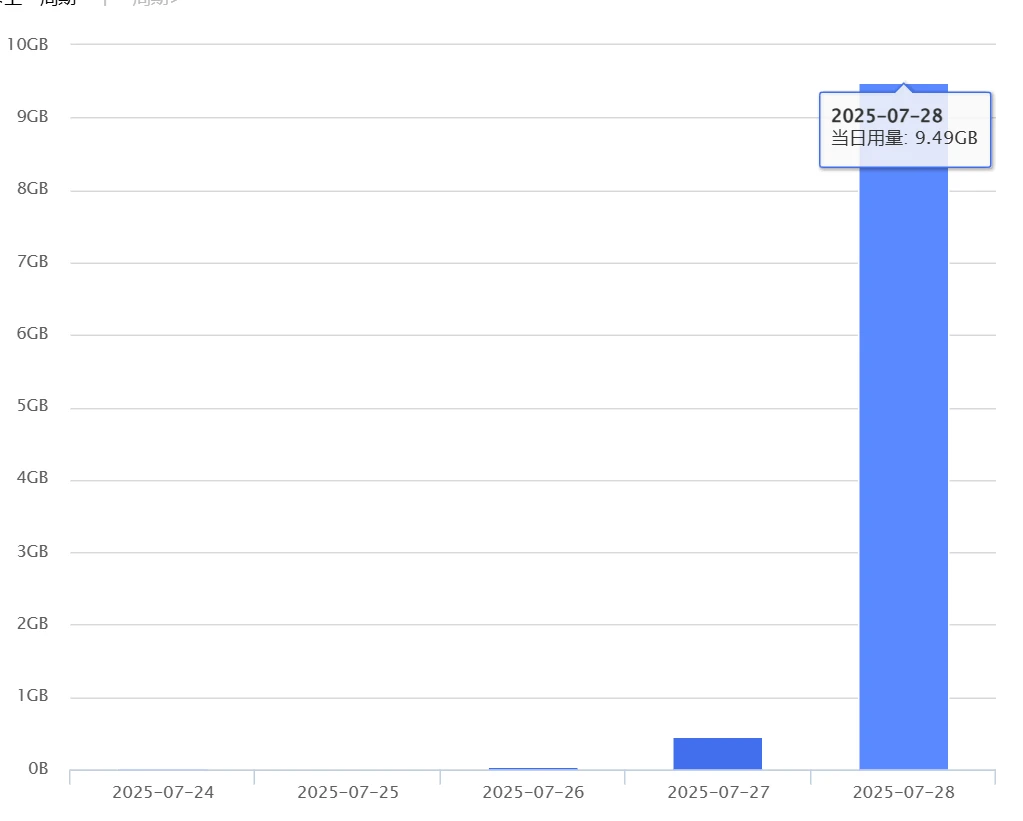
Task: Click the 2025-07-26 x-axis date label
Action: coord(532,793)
